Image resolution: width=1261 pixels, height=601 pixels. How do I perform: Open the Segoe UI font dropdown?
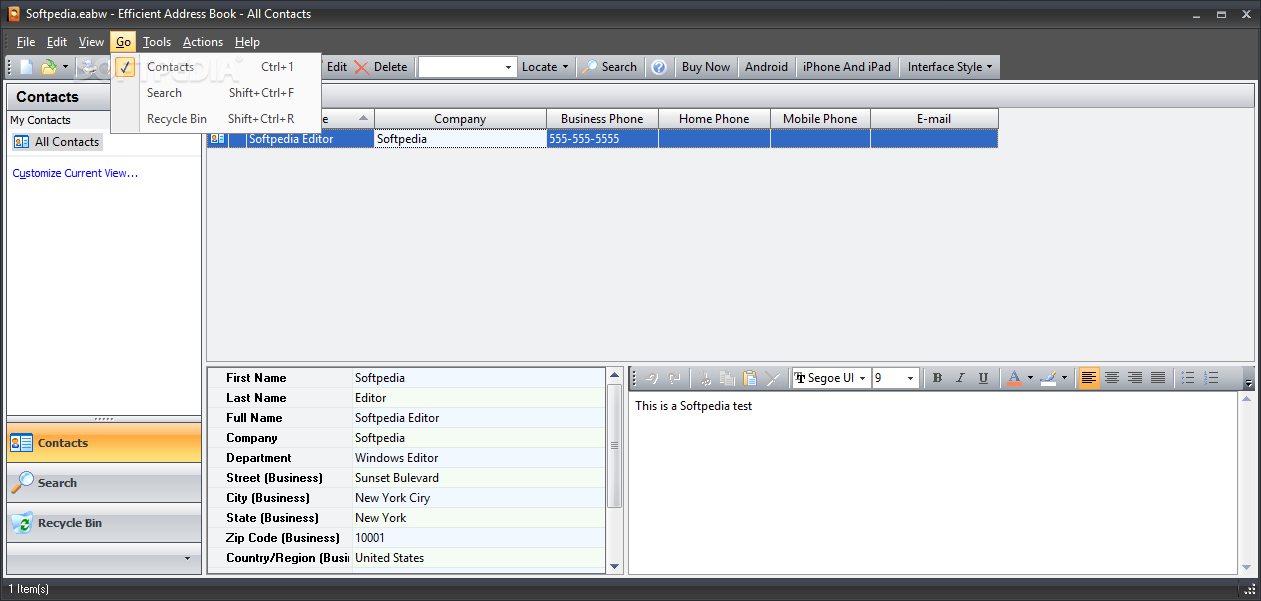862,378
